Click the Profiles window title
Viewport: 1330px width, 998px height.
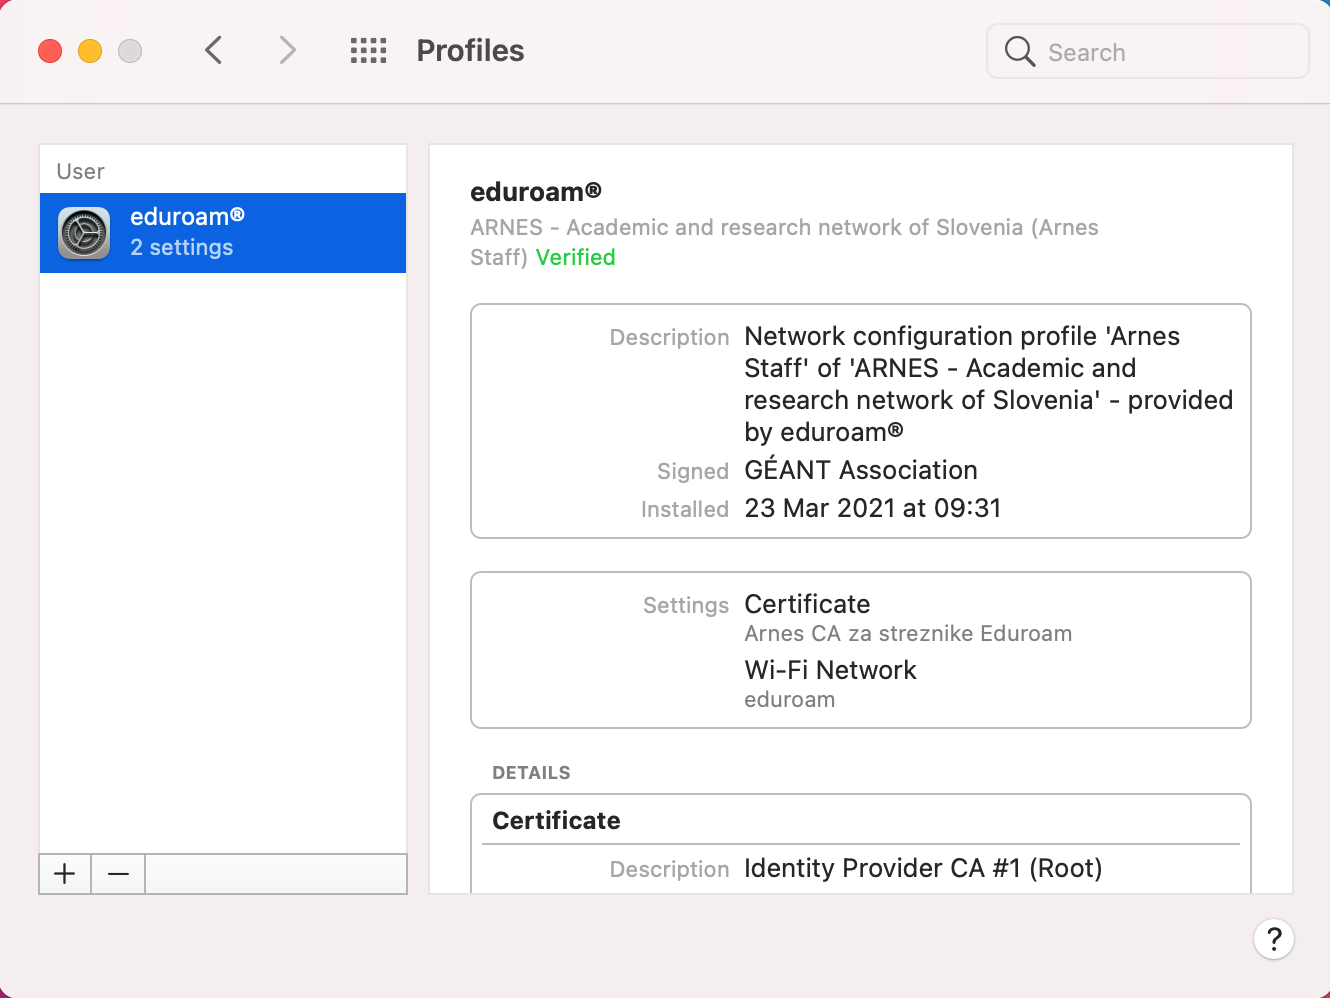tap(470, 51)
